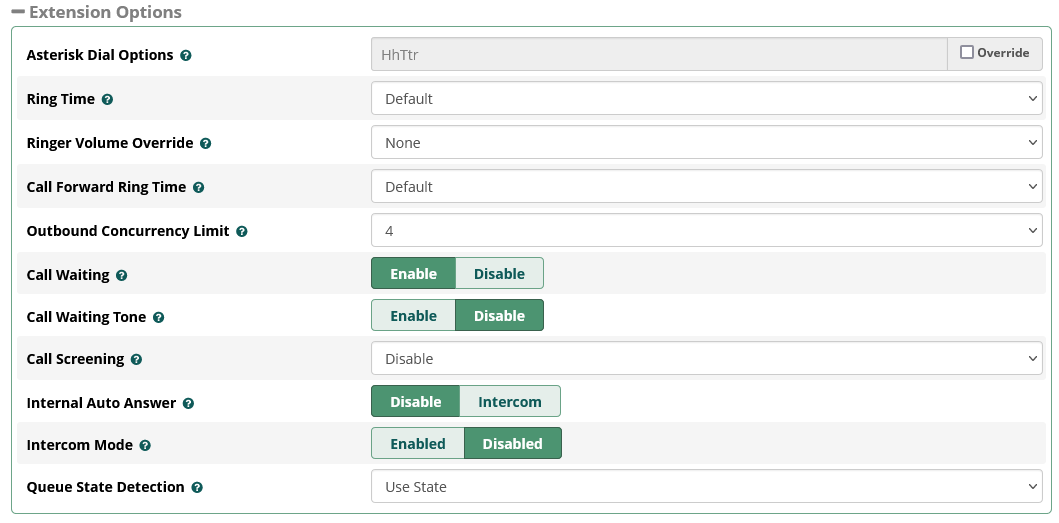1059x523 pixels.
Task: Set Internal Auto Answer to Intercom
Action: [x=509, y=402]
